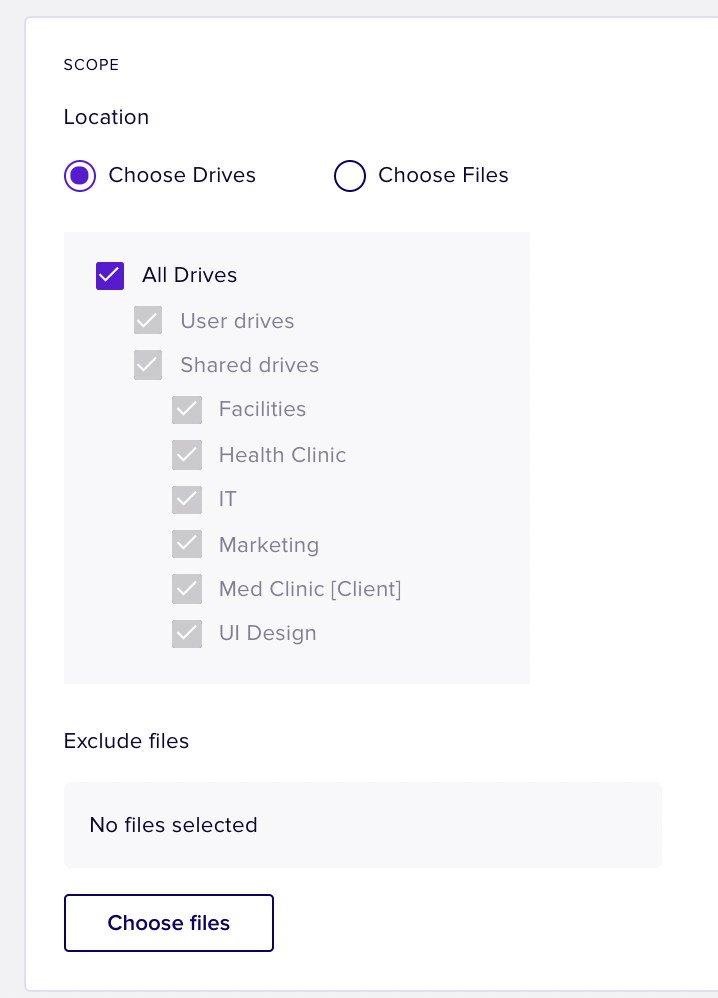Toggle the User drives checkbox
This screenshot has width=718, height=998.
(148, 320)
